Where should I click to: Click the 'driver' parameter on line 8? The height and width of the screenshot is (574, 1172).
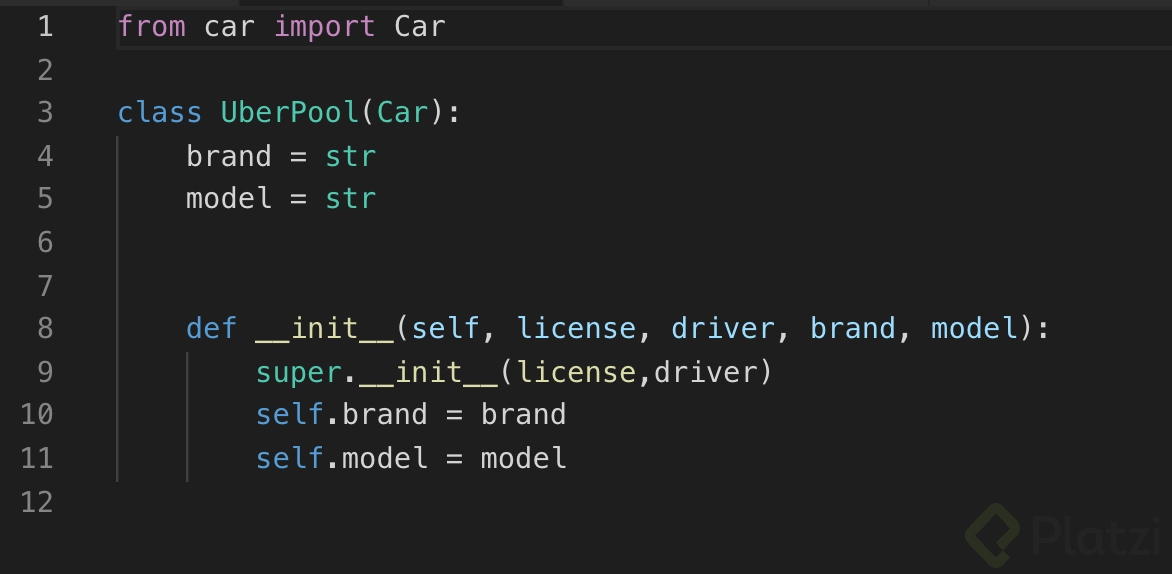coord(724,328)
